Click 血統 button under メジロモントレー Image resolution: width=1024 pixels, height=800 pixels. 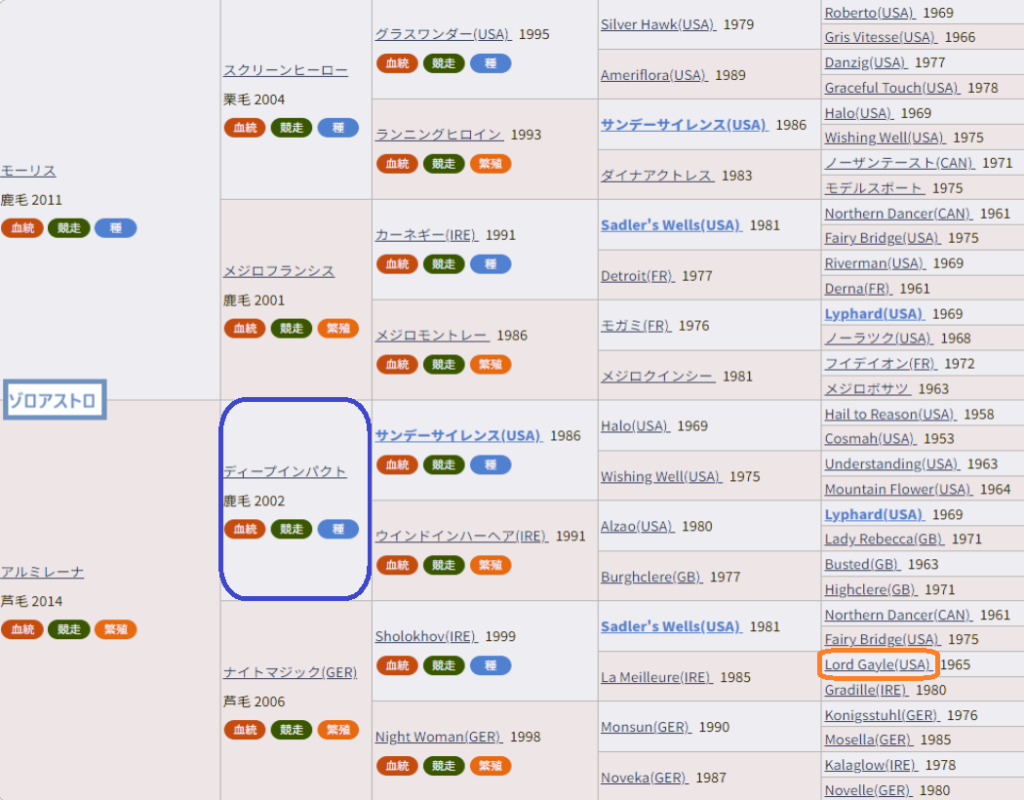(397, 364)
